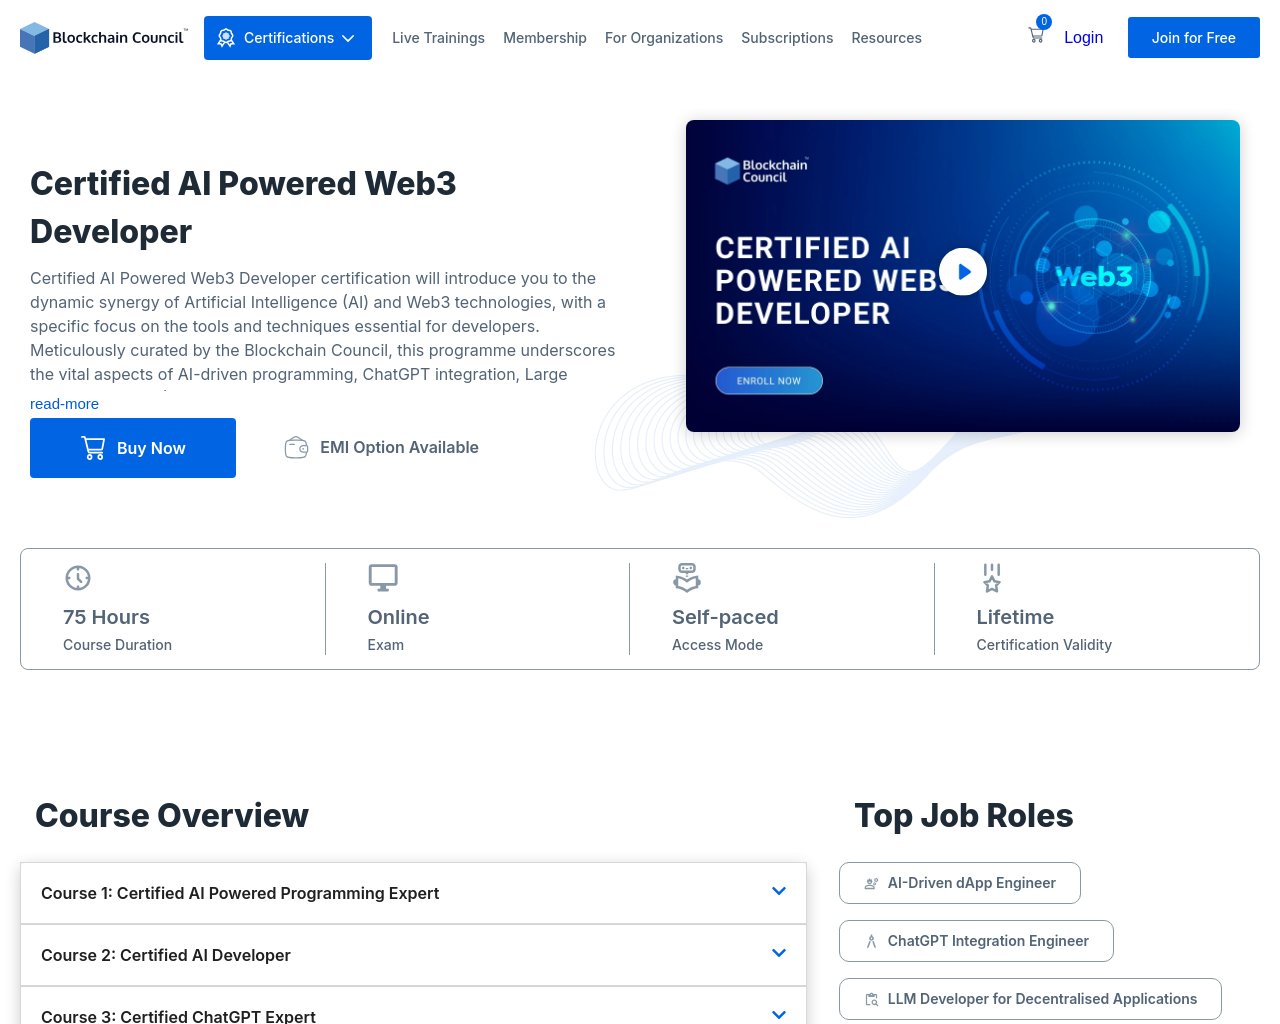Play the course intro video
This screenshot has height=1024, width=1280.
click(x=963, y=272)
